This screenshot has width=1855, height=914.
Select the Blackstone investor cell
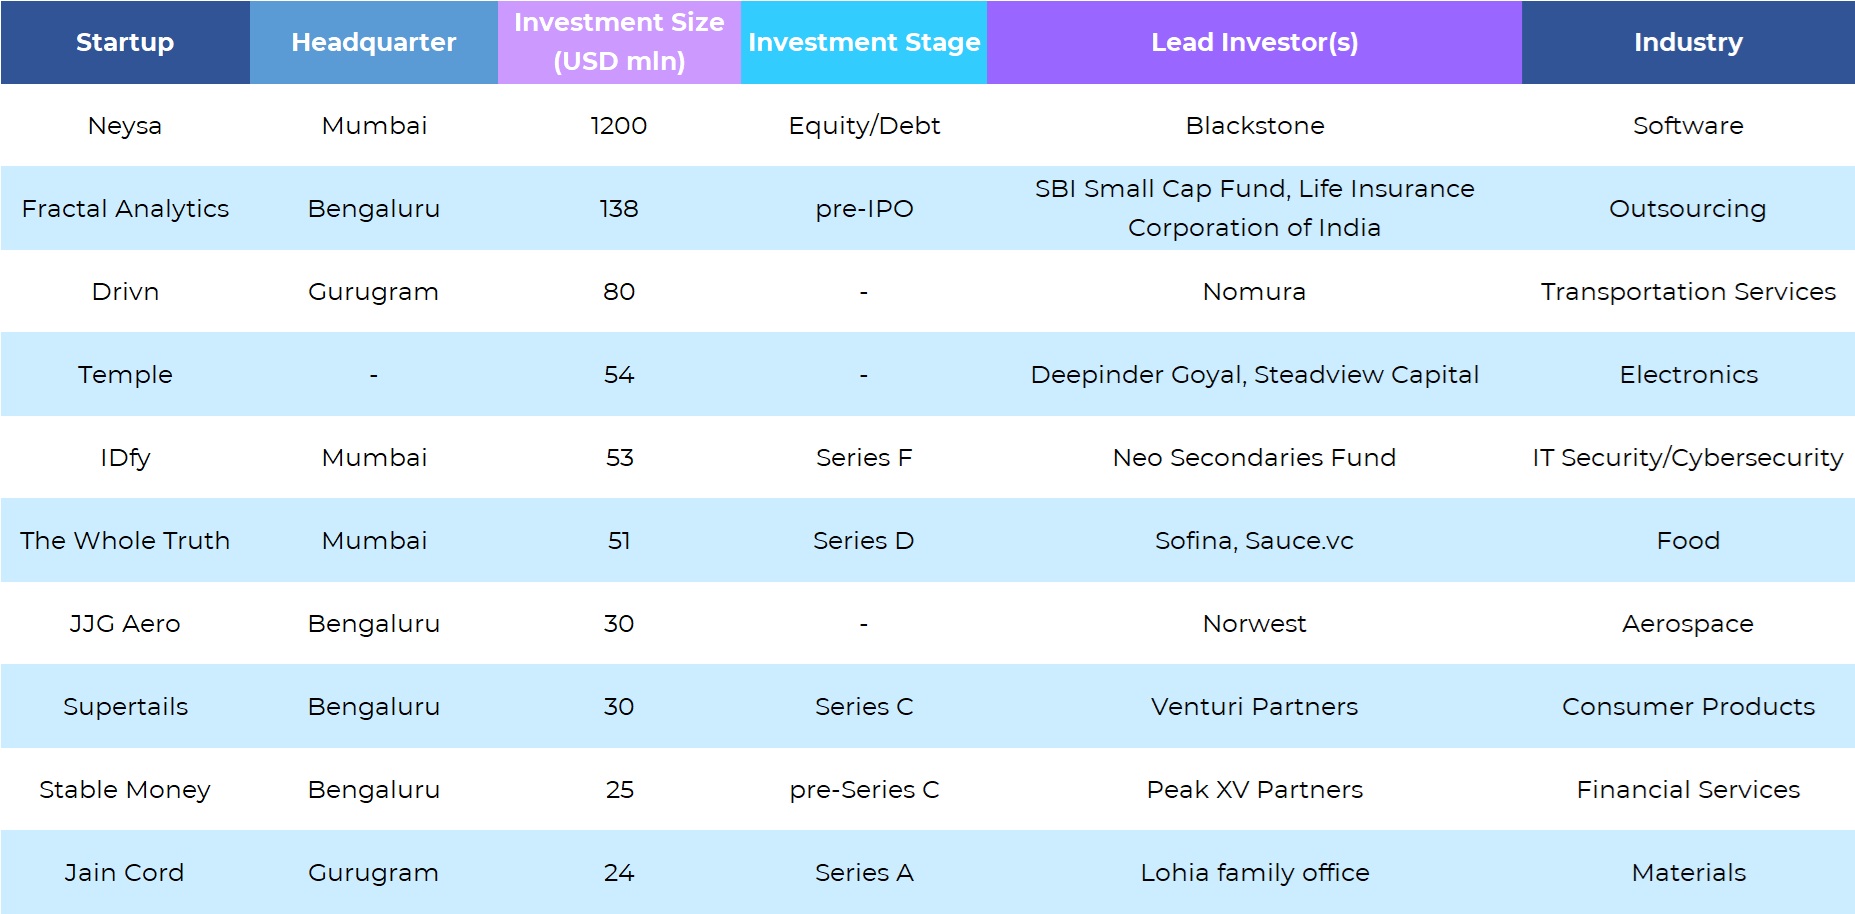pyautogui.click(x=1254, y=125)
